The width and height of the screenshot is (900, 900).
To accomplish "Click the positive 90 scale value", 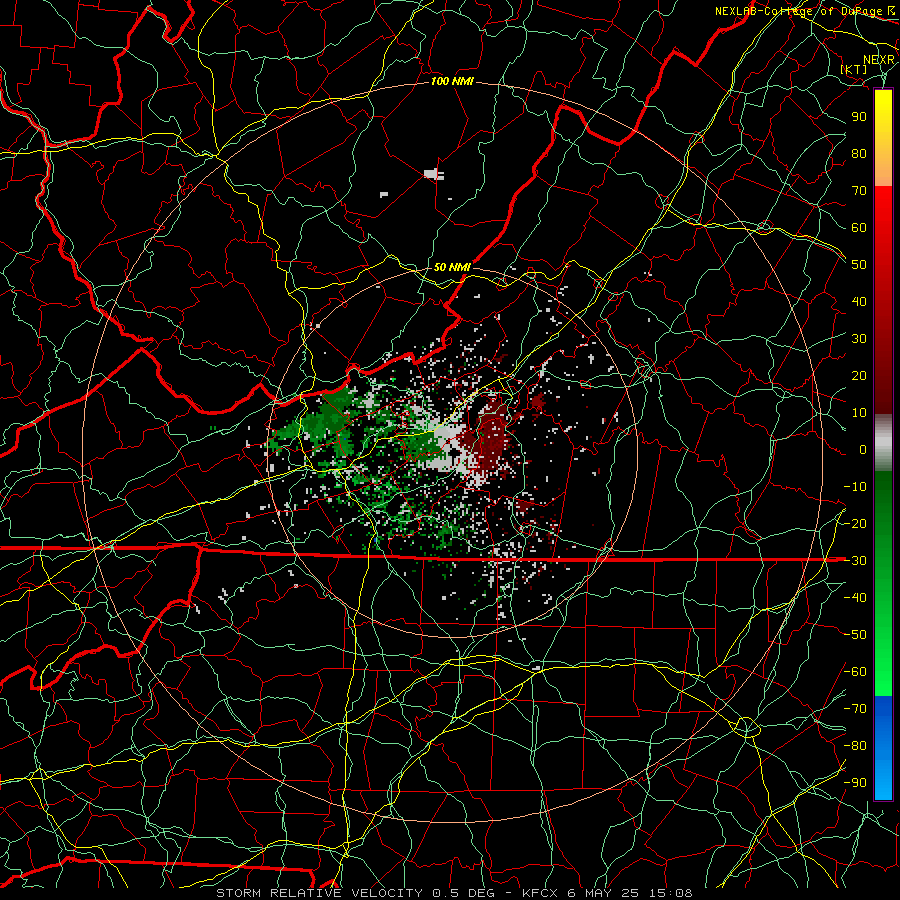I will coord(859,117).
